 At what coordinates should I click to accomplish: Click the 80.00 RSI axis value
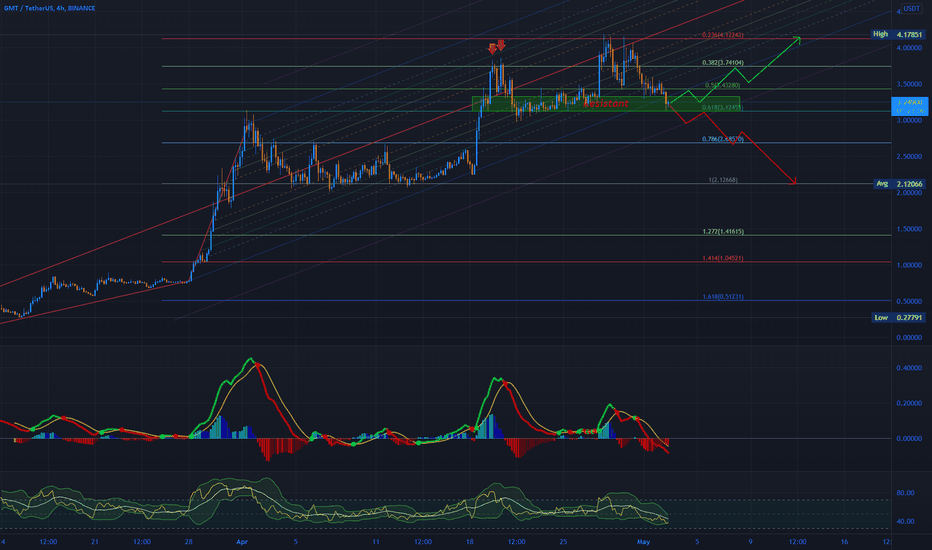coord(905,493)
